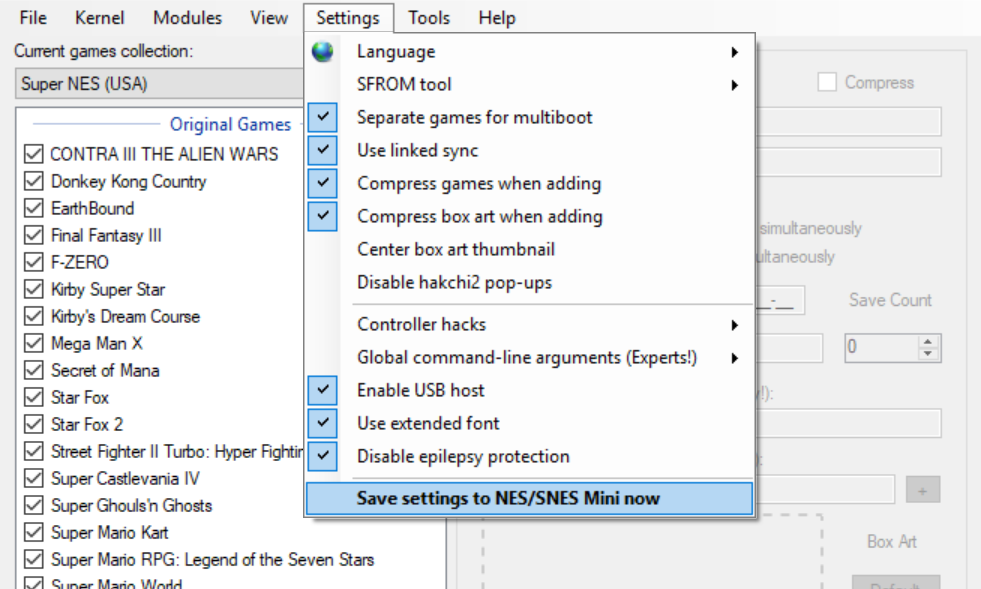Viewport: 981px width, 589px height.
Task: Enable Center box art thumbnail
Action: point(529,249)
